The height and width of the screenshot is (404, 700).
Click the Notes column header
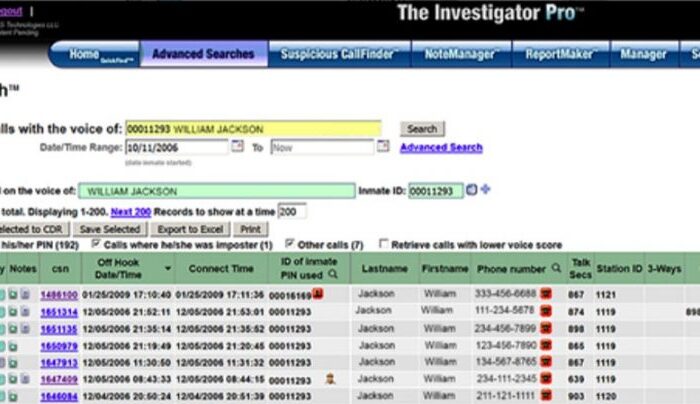[x=23, y=269]
